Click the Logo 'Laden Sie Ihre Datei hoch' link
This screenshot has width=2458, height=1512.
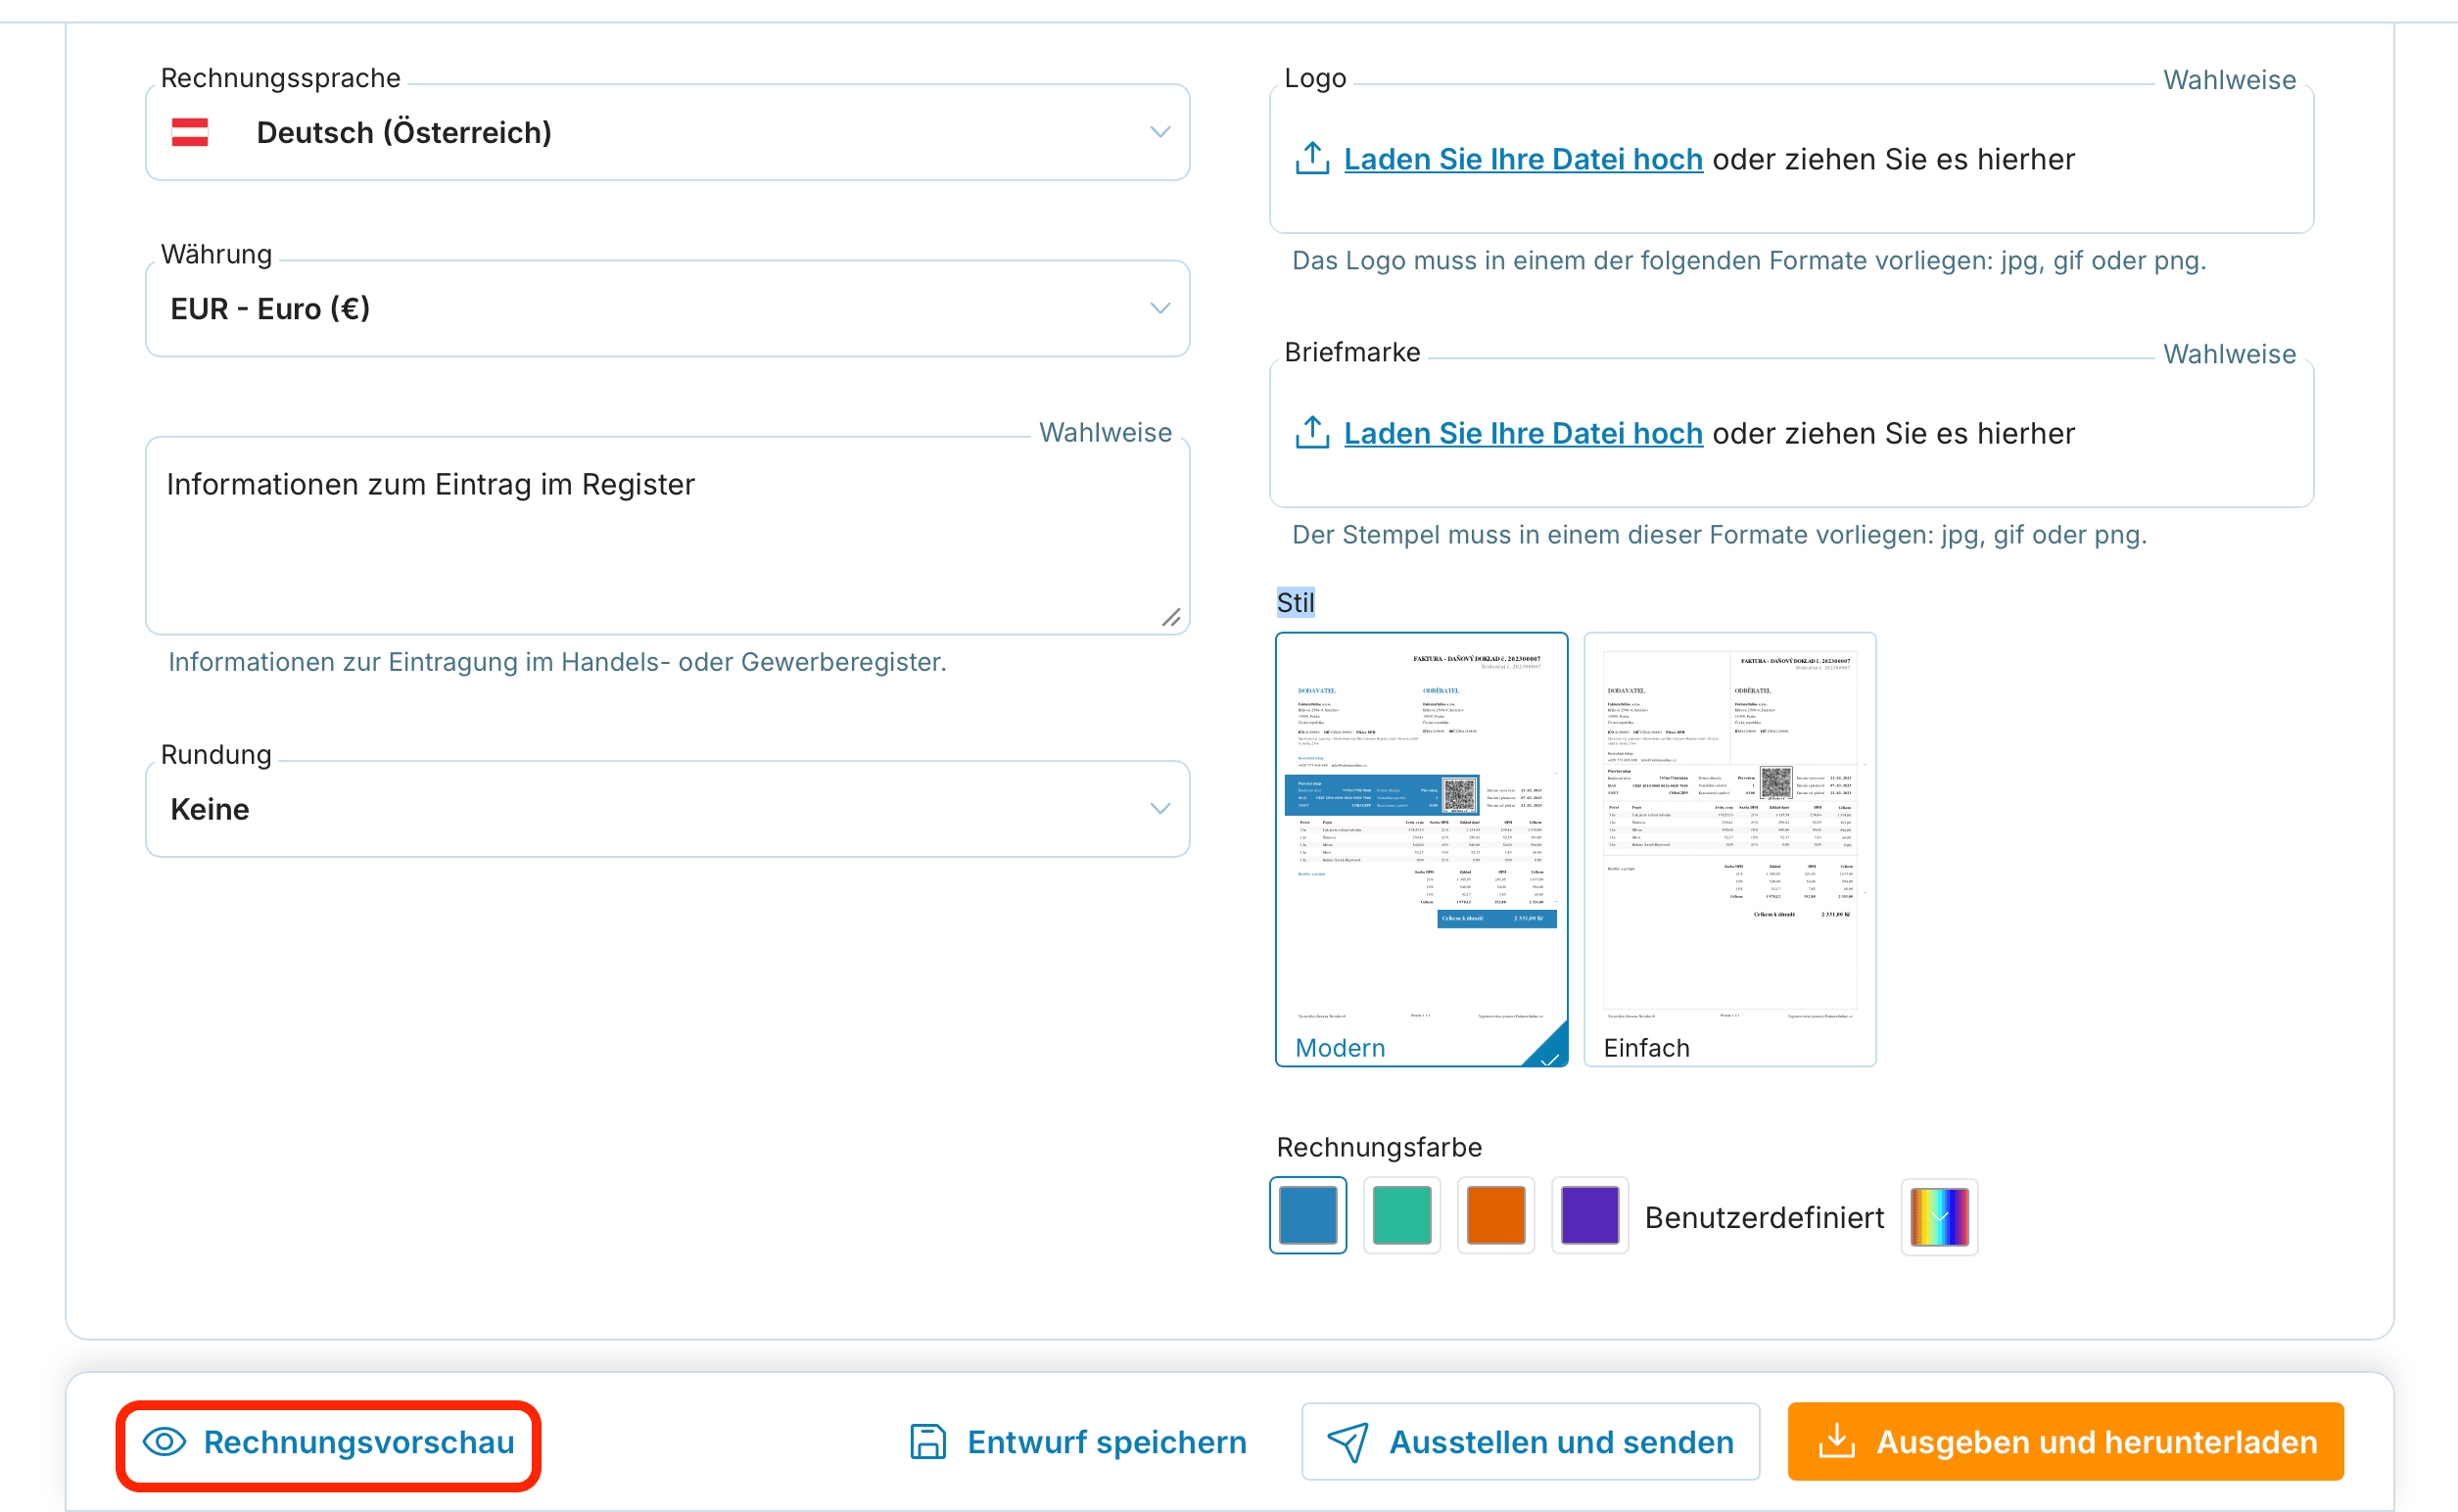tap(1523, 159)
